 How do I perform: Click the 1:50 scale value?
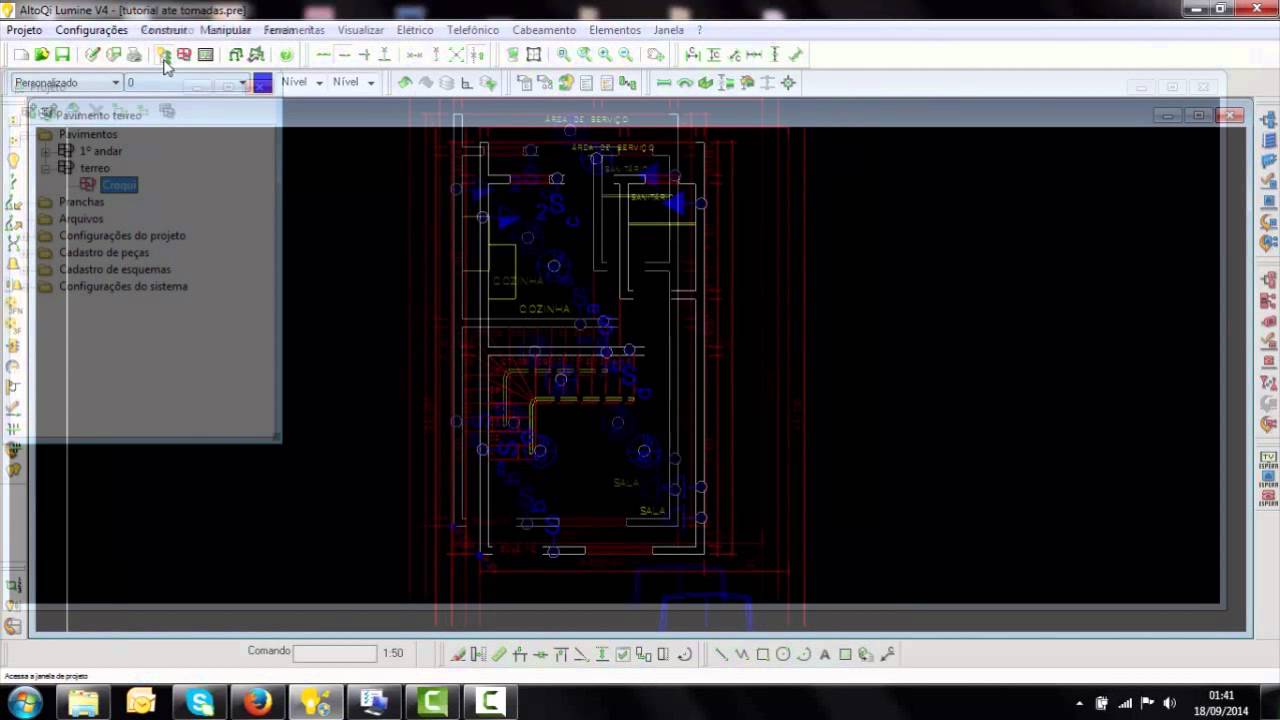coord(393,653)
